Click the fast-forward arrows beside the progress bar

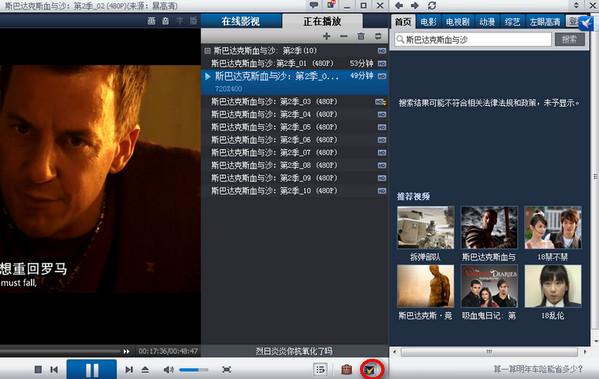[126, 351]
